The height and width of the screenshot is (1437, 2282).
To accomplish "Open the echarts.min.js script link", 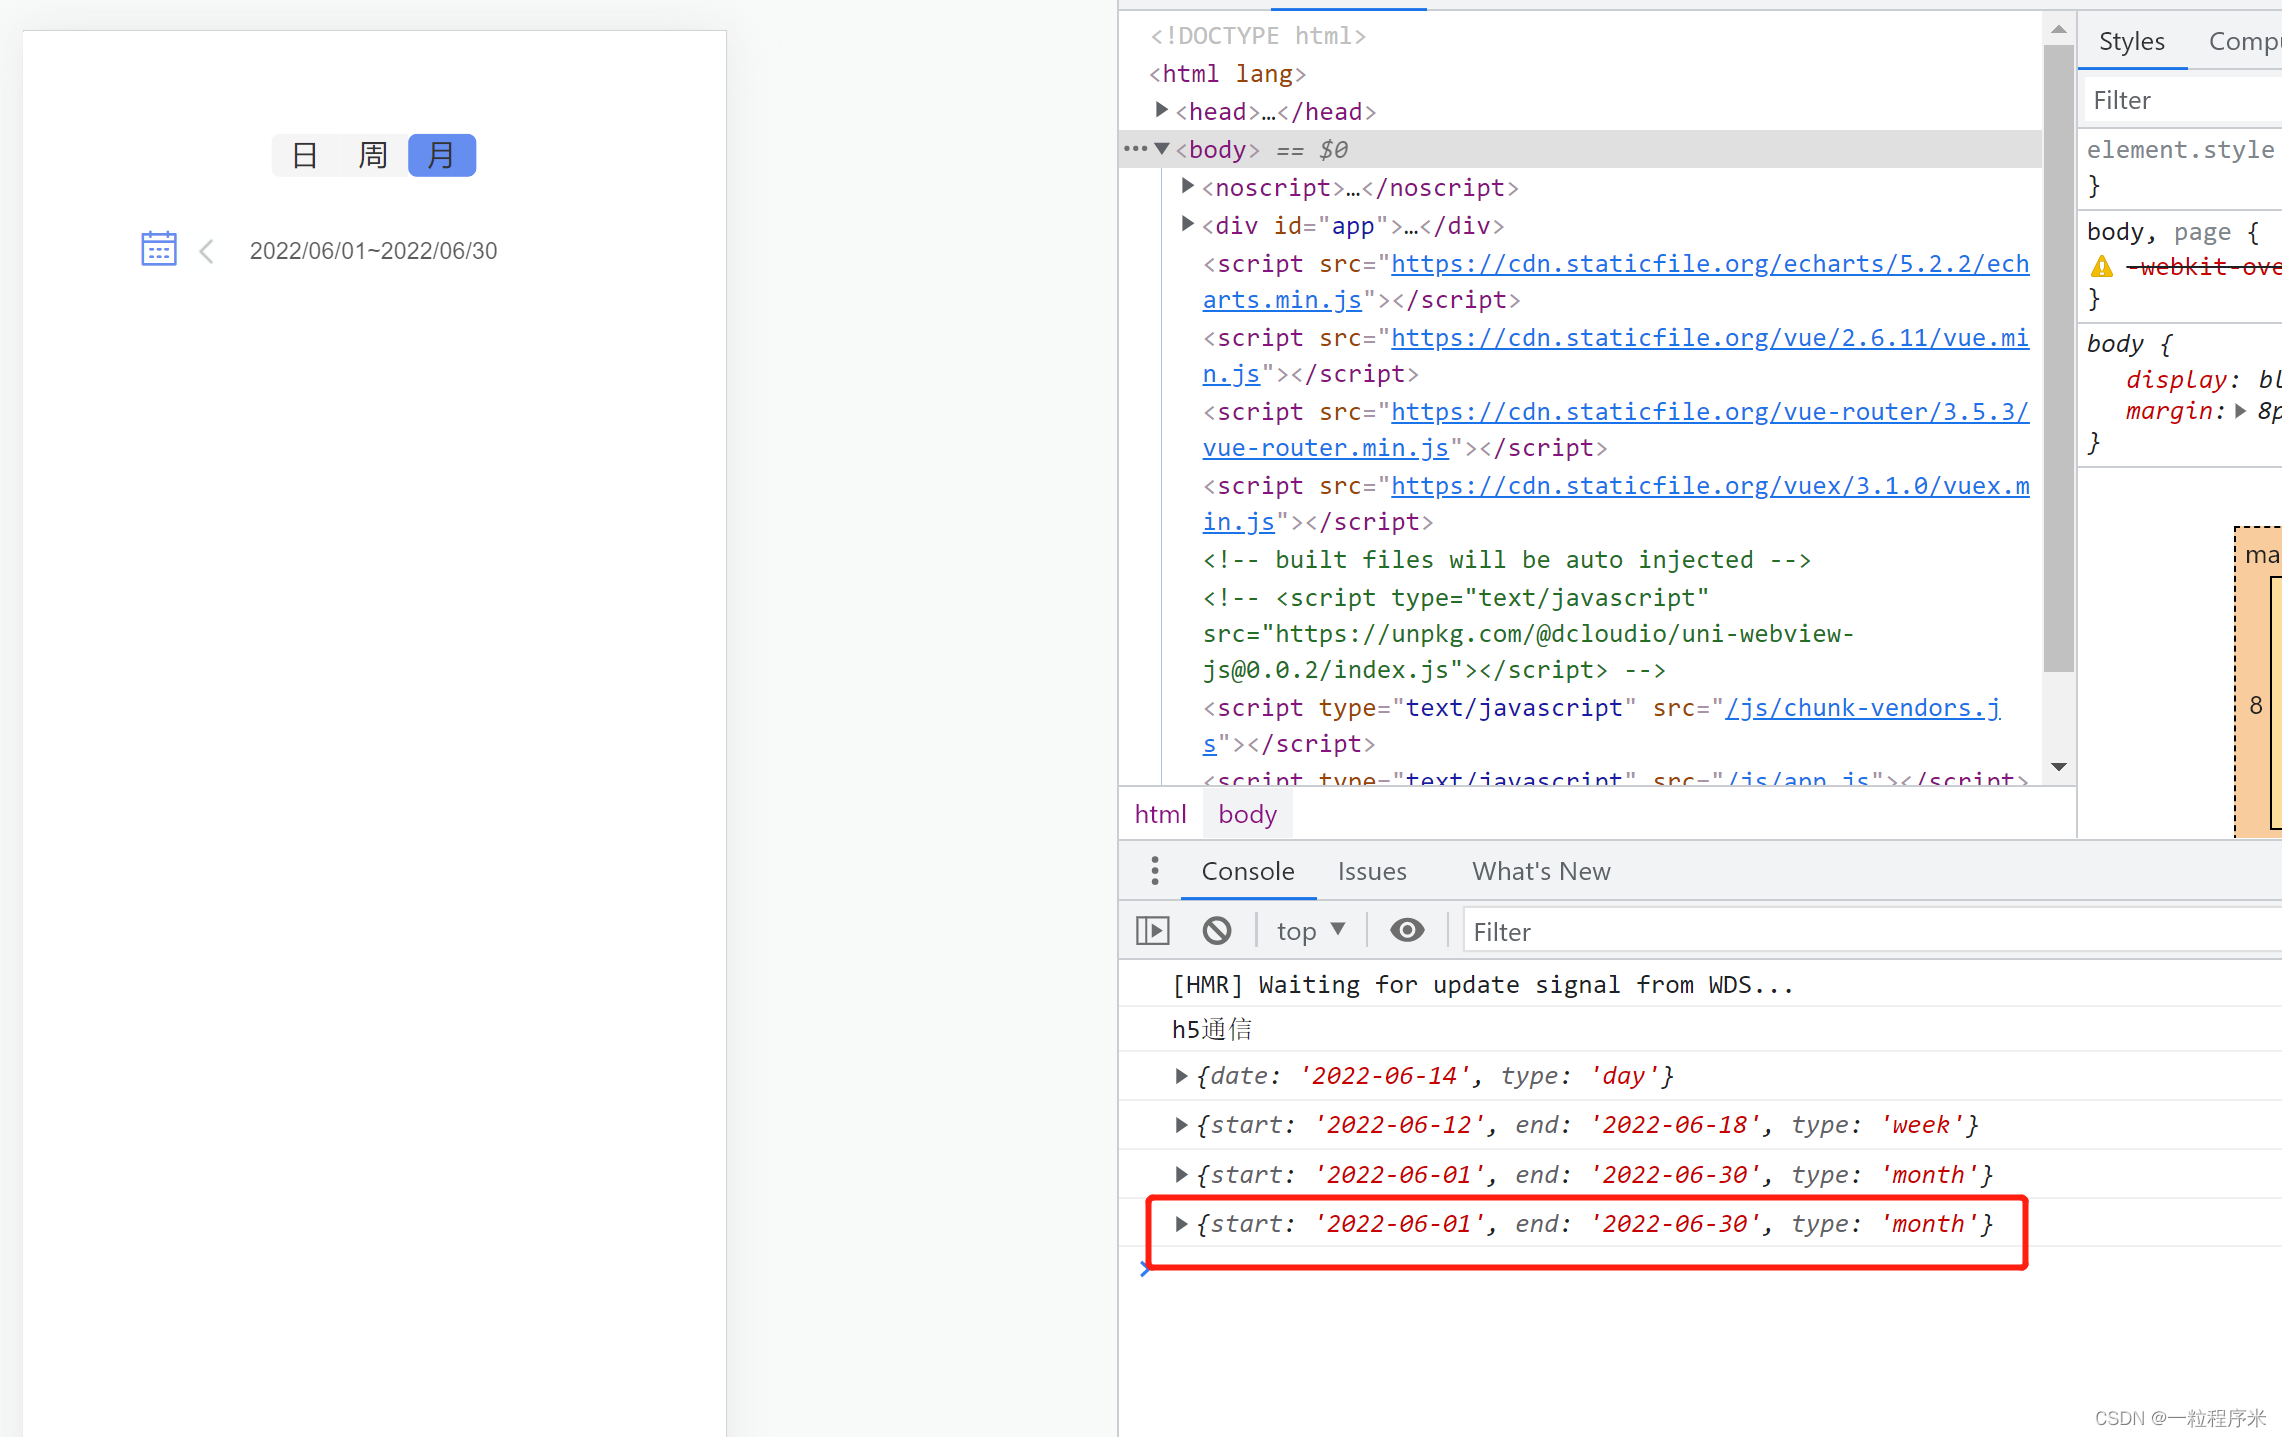I will [1615, 282].
